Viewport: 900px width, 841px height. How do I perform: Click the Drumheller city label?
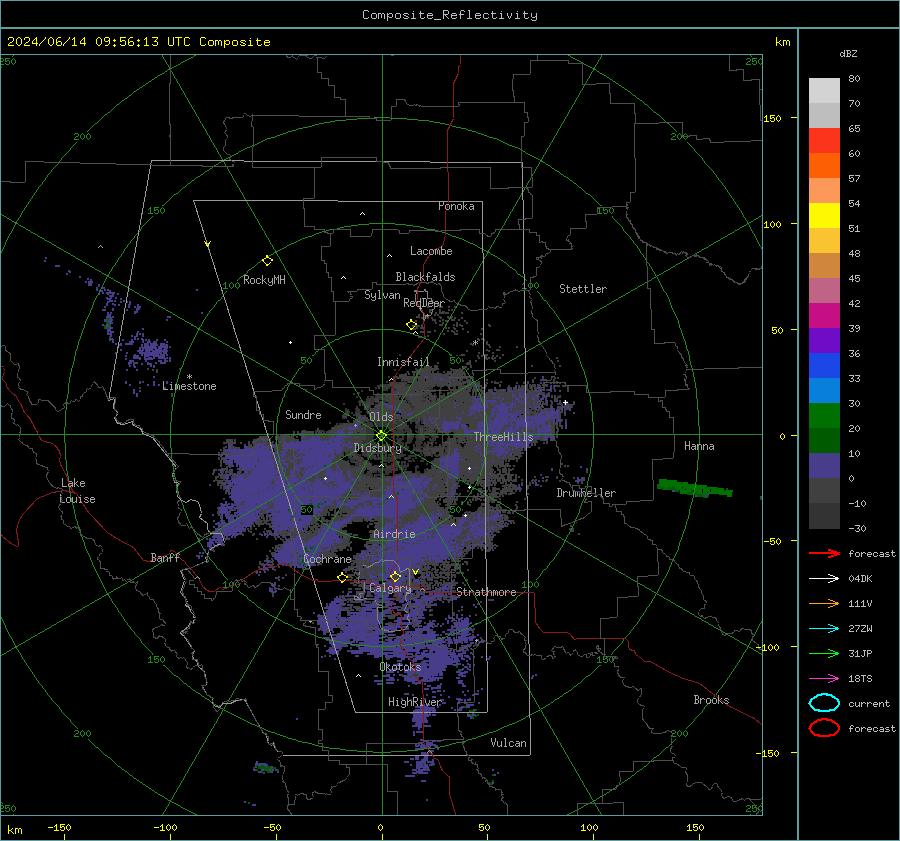(x=586, y=493)
